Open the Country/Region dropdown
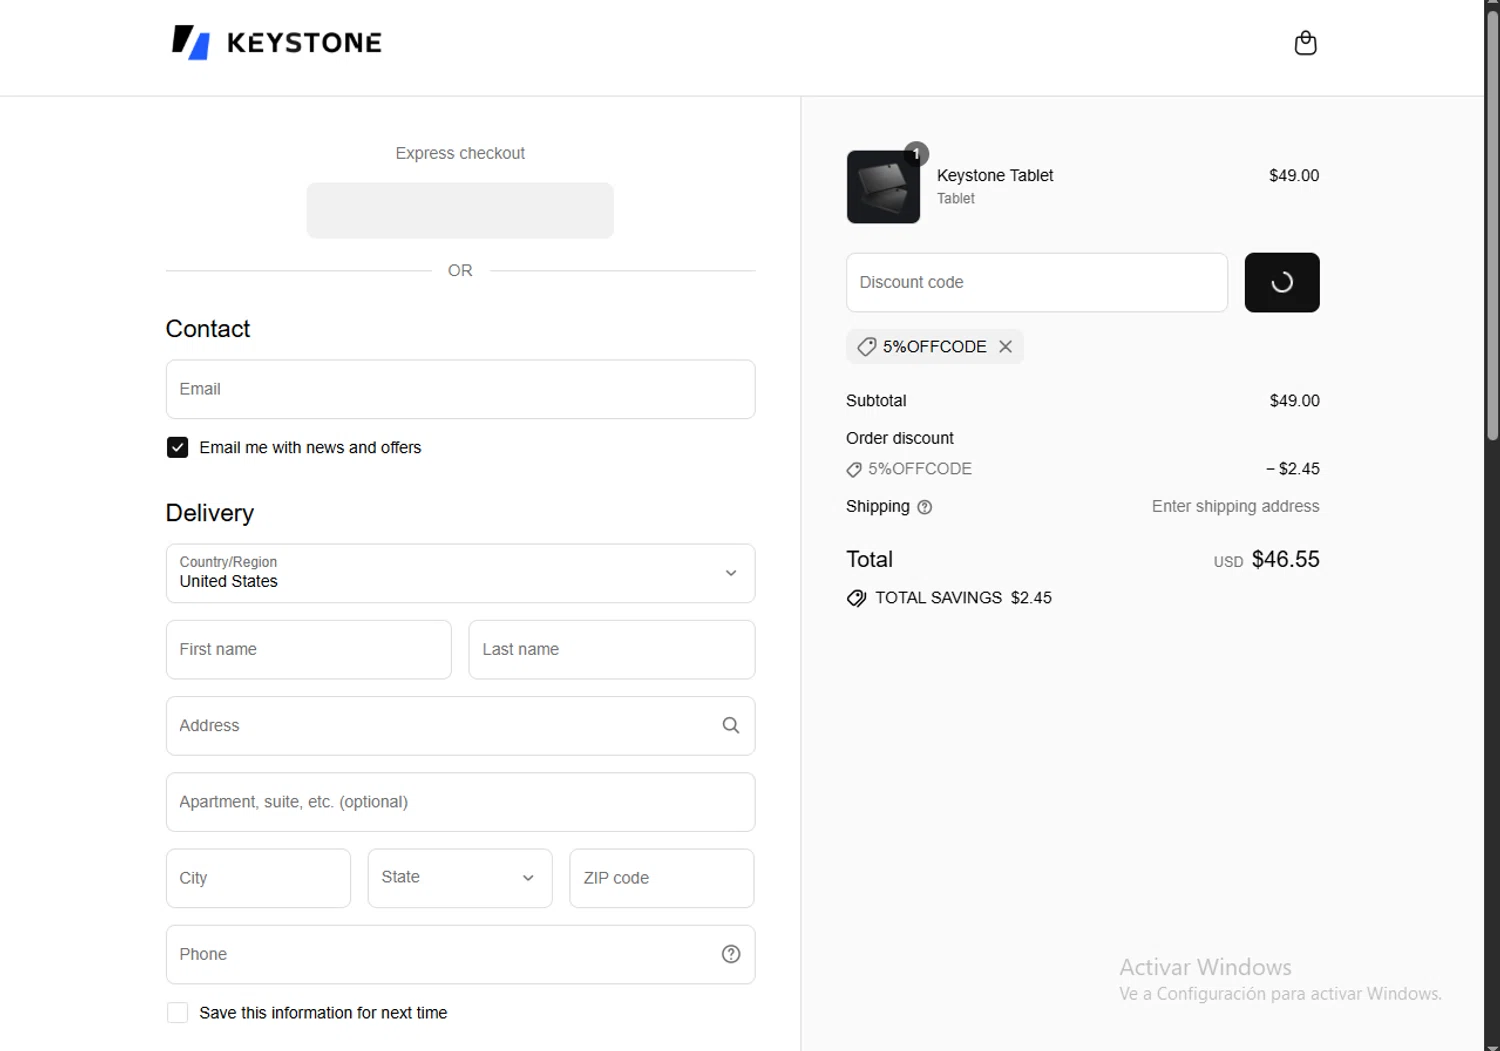Viewport: 1500px width, 1051px height. point(460,573)
